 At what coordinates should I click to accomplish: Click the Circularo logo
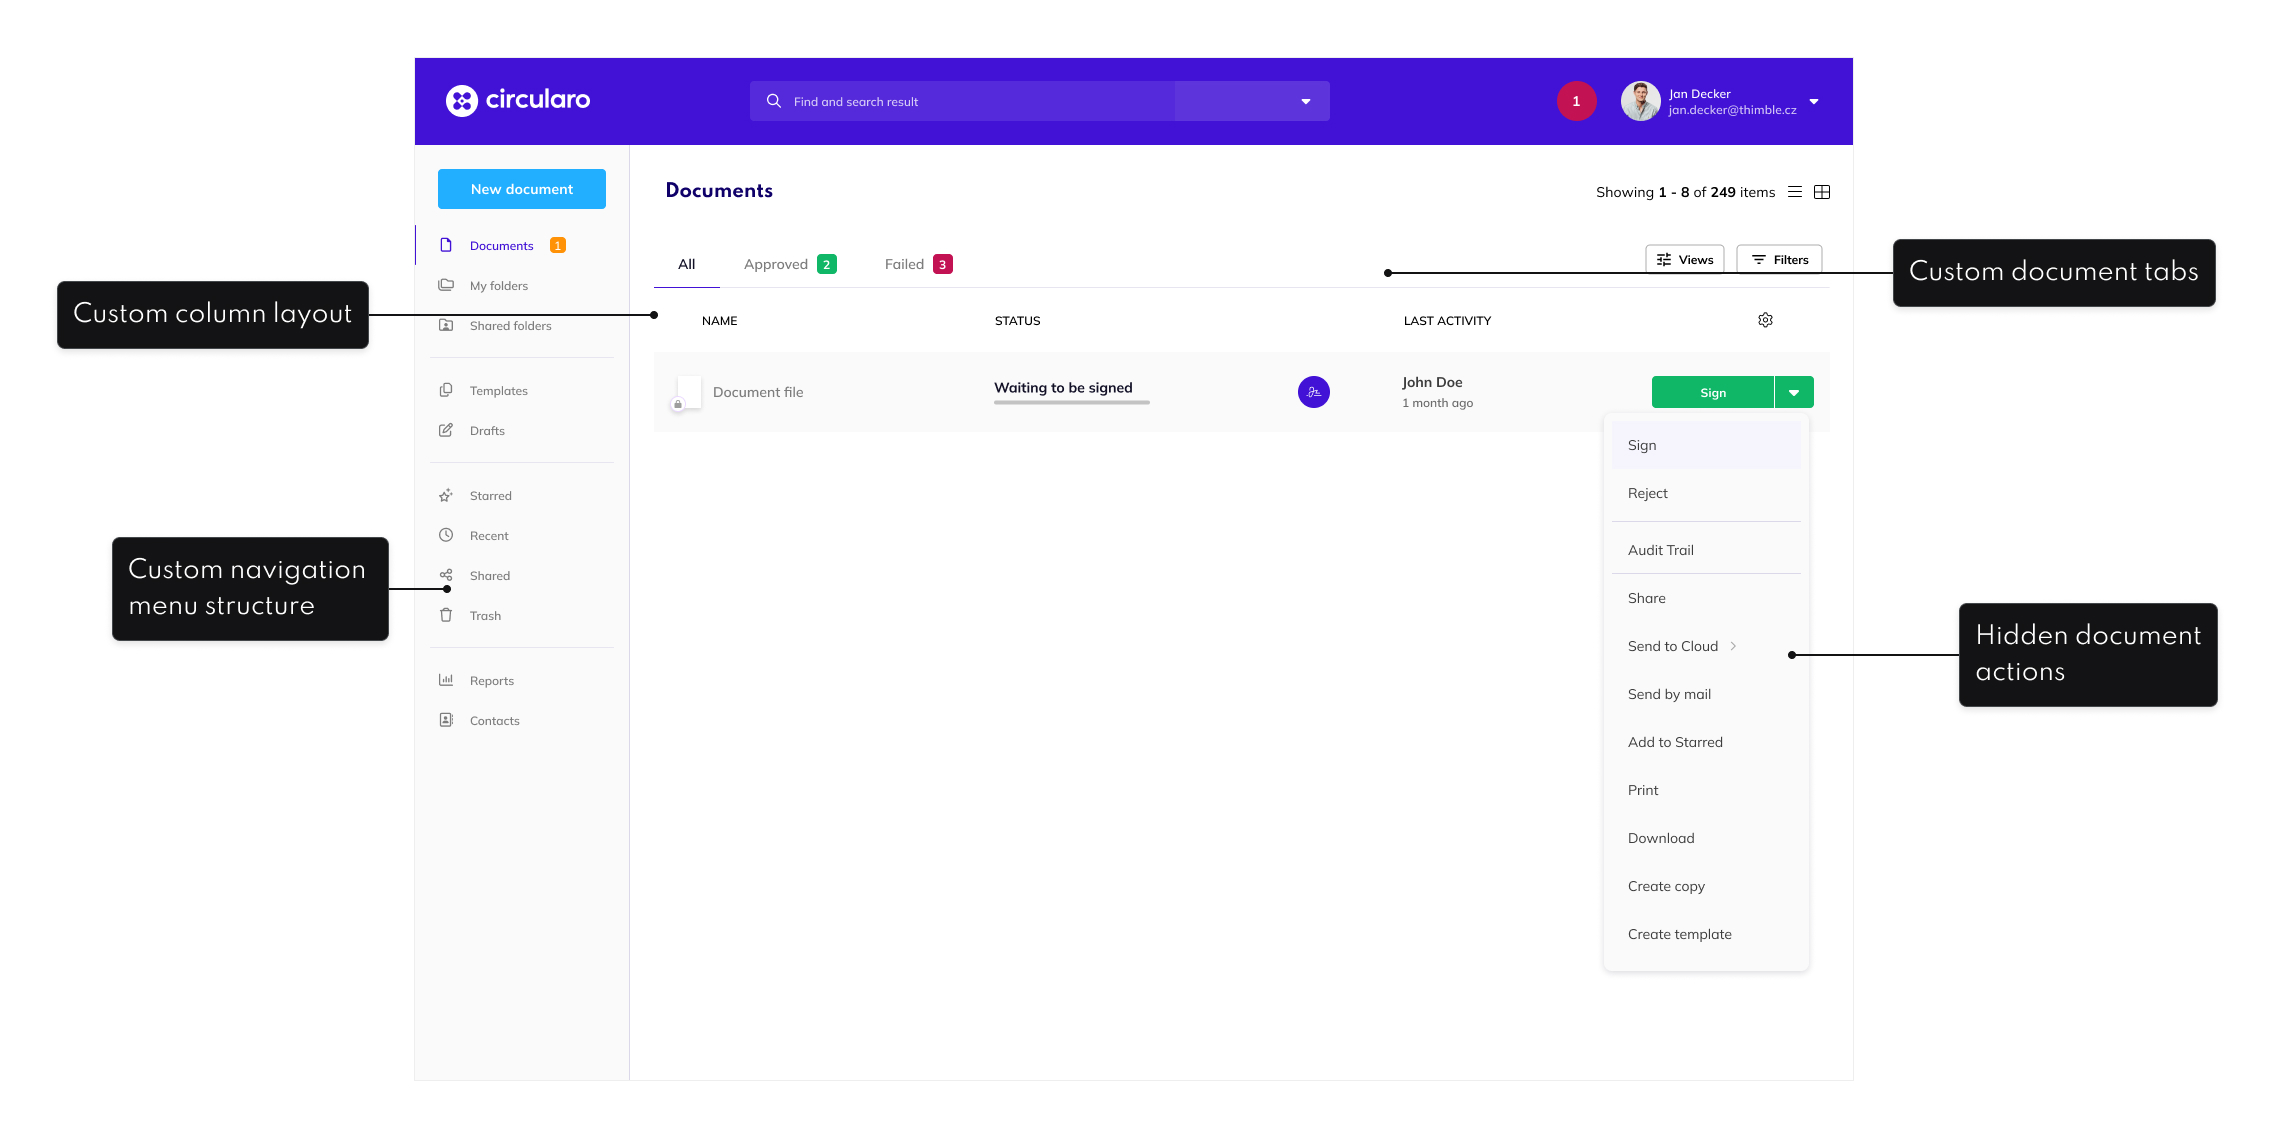point(518,100)
